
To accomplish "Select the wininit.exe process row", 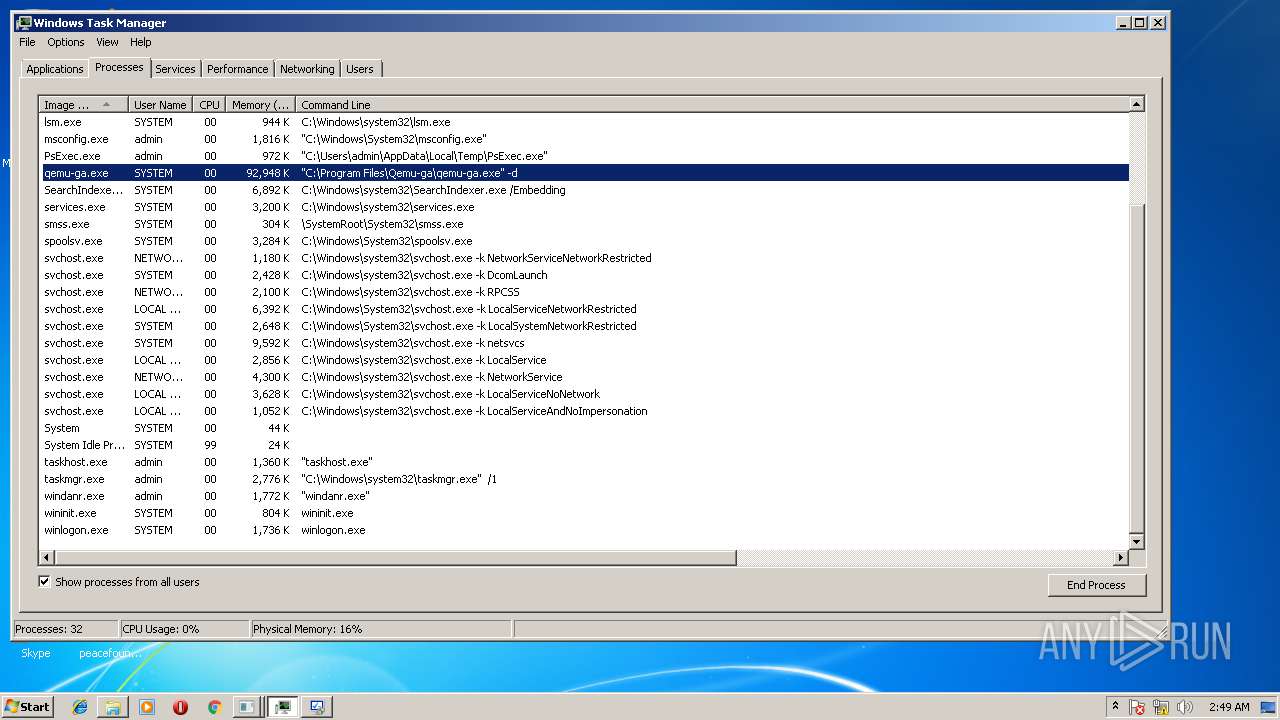I will pyautogui.click(x=584, y=513).
